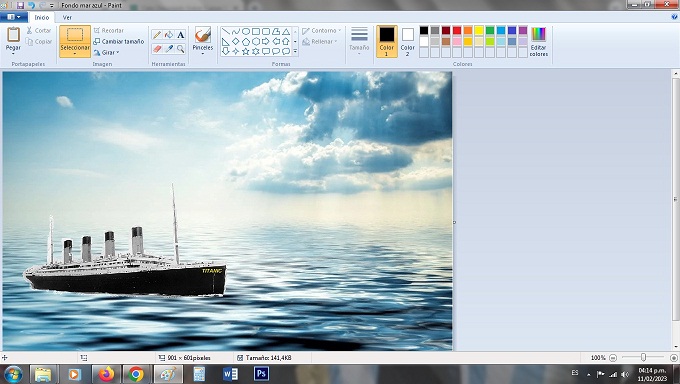Open Word from the taskbar
This screenshot has height=384, width=680.
(x=230, y=374)
